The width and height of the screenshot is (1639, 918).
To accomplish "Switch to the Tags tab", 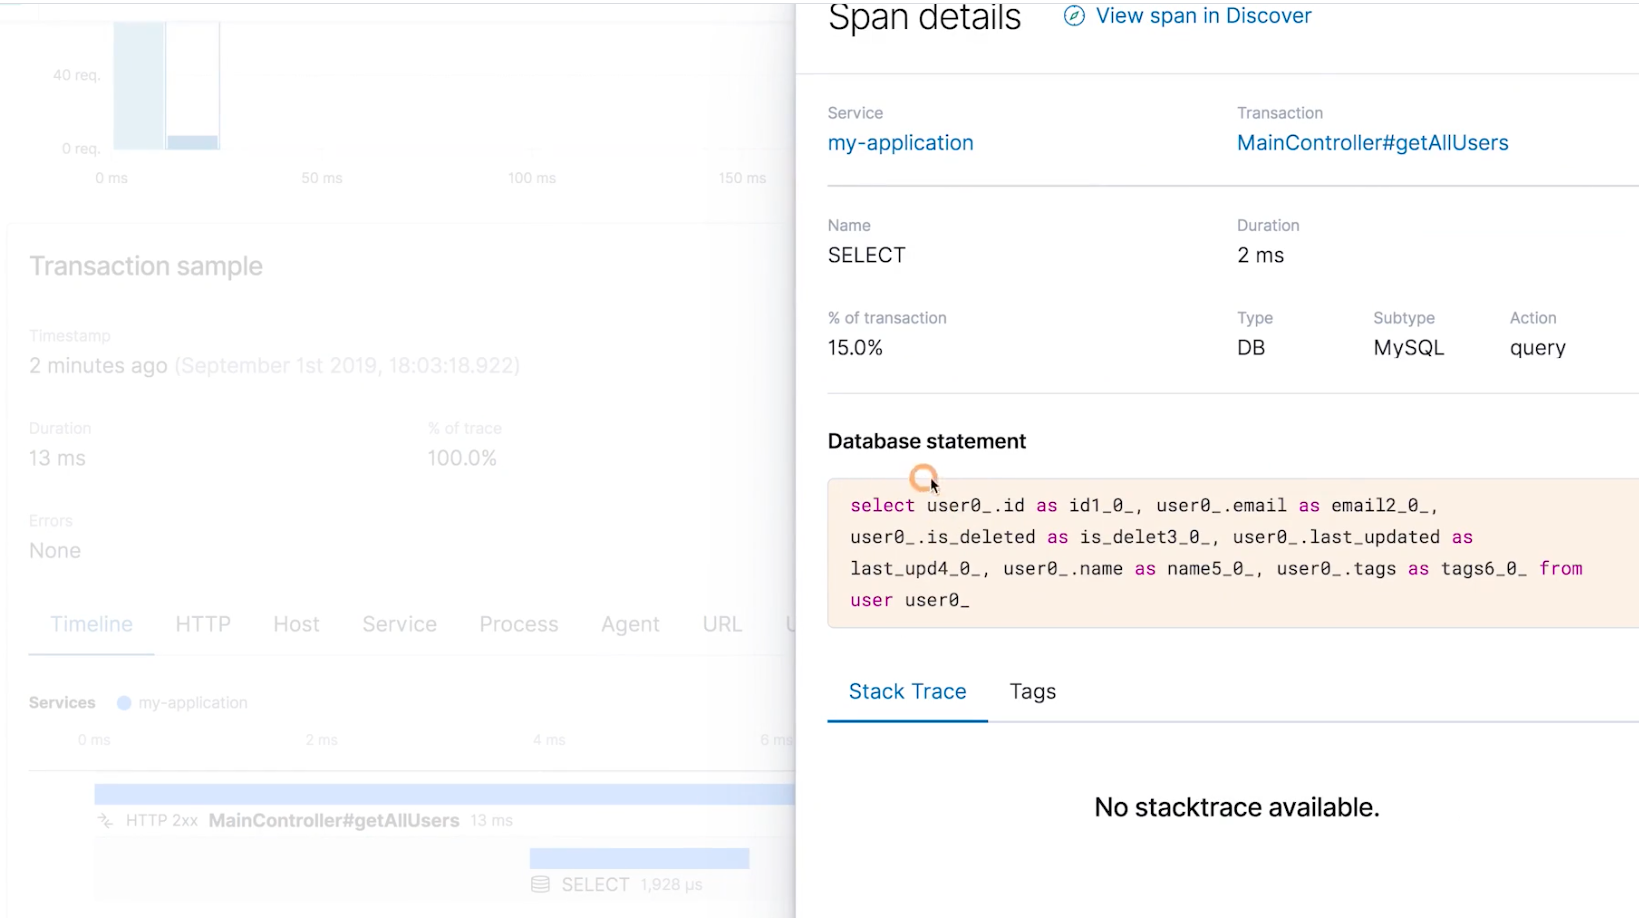I will [1033, 692].
